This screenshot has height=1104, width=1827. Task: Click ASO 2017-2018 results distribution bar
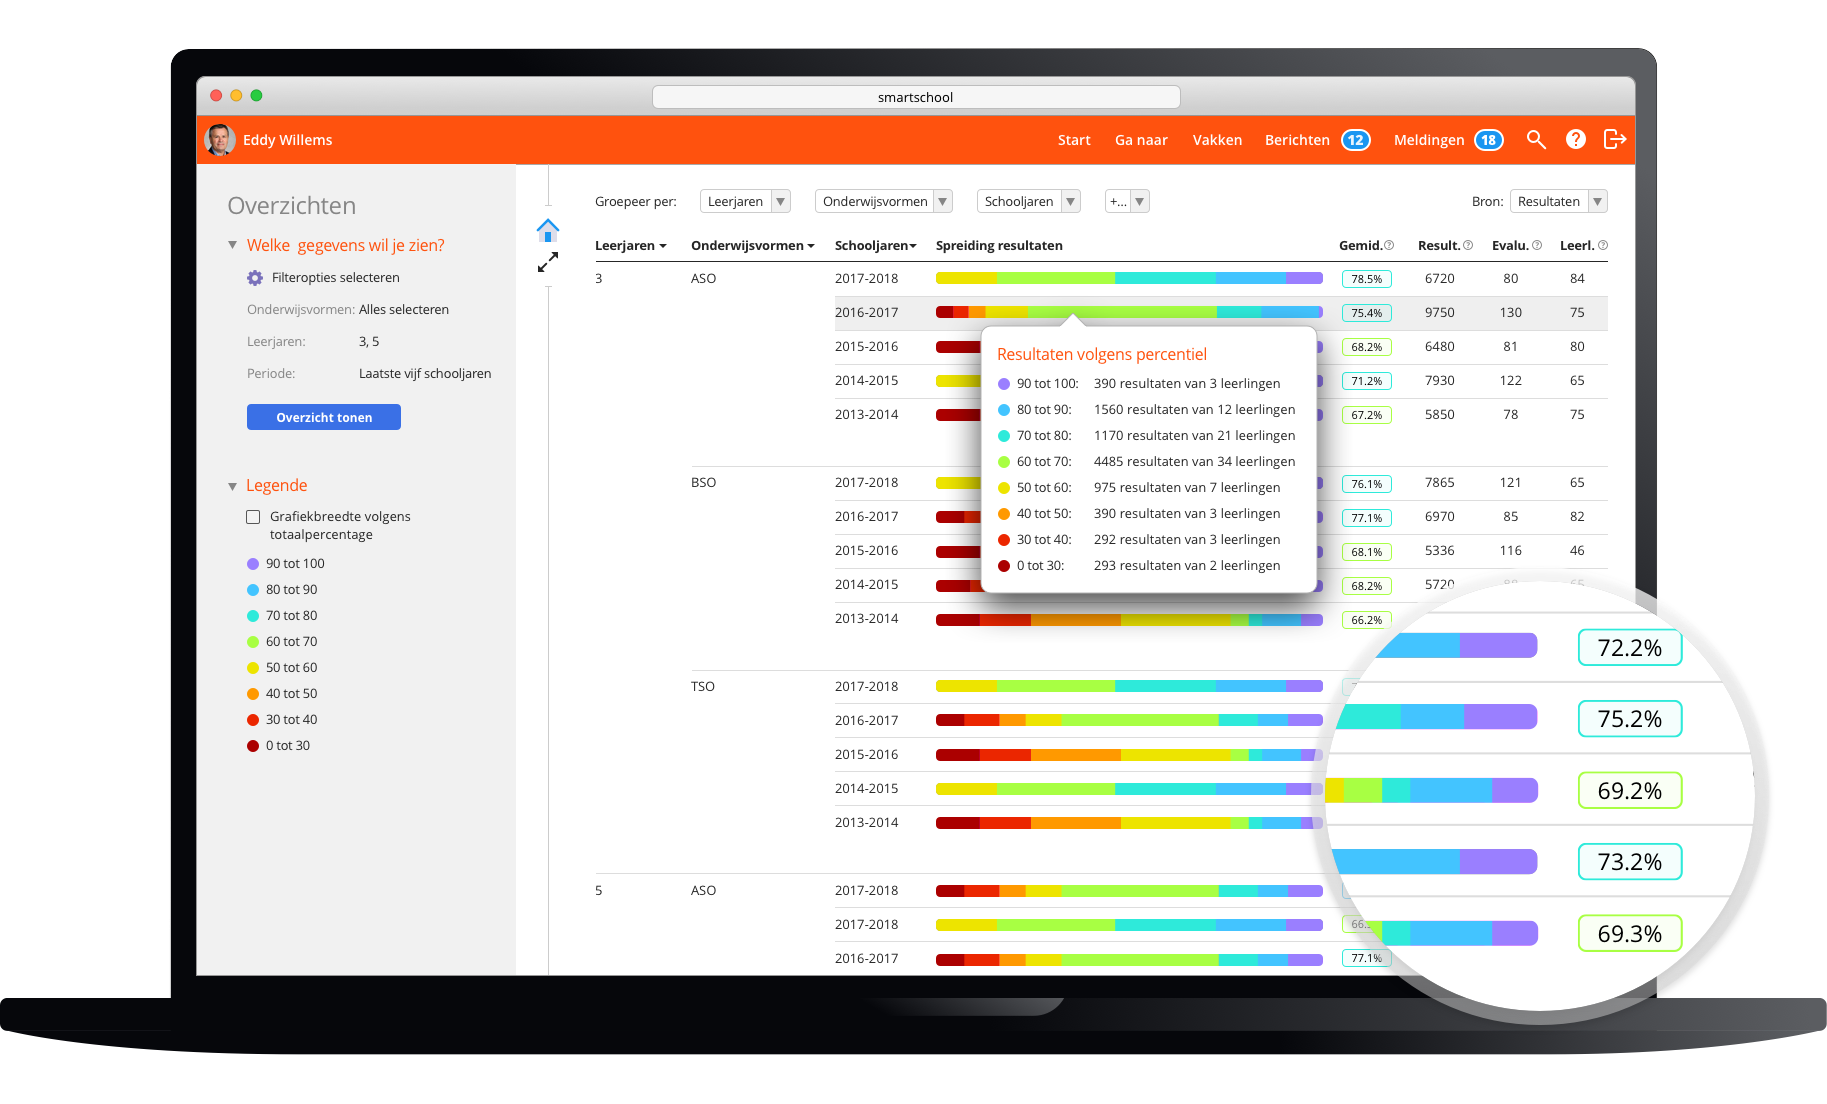pyautogui.click(x=1129, y=278)
